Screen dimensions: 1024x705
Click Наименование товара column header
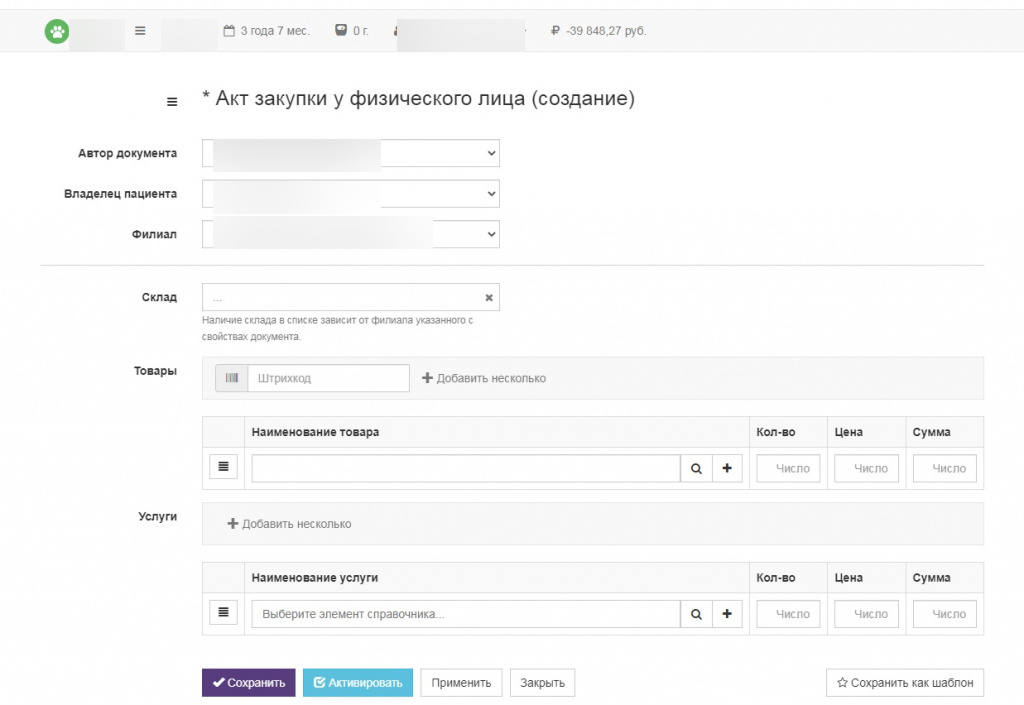(x=315, y=432)
